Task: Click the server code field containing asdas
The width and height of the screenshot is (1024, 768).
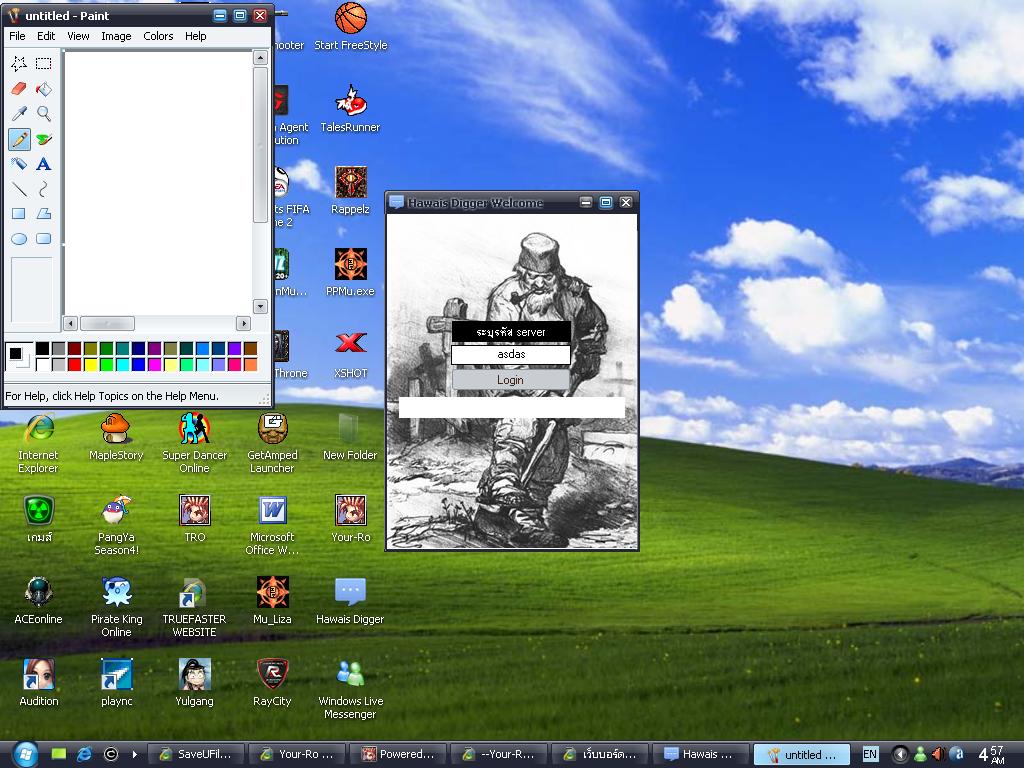Action: [x=511, y=355]
